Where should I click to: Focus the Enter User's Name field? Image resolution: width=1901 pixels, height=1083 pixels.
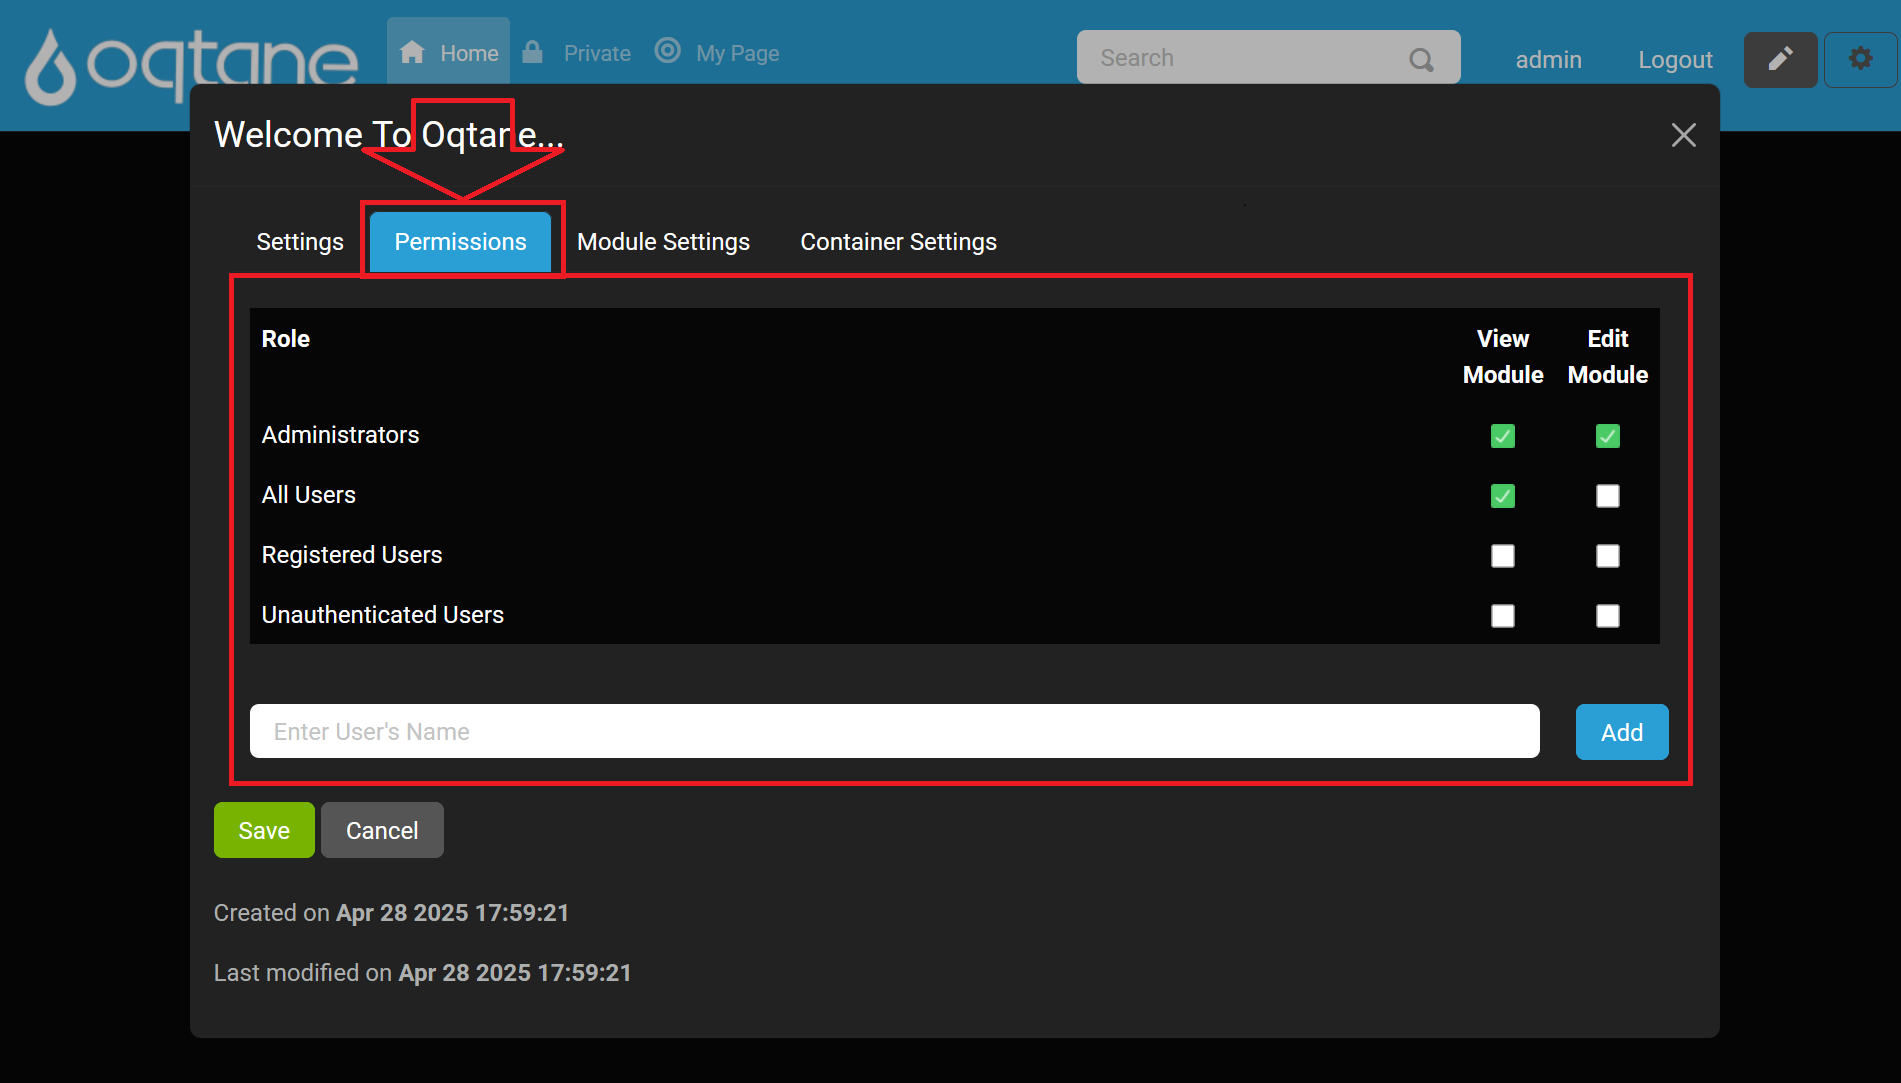click(895, 731)
